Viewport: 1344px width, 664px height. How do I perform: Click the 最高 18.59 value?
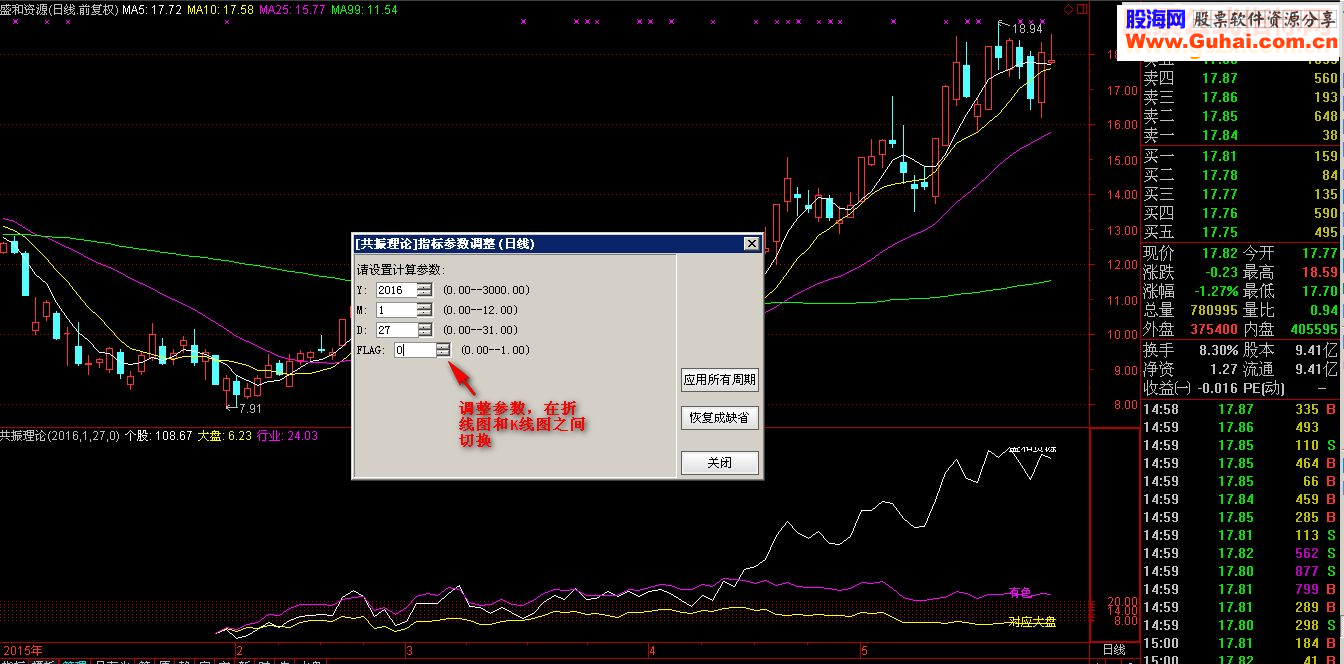[x=1320, y=272]
